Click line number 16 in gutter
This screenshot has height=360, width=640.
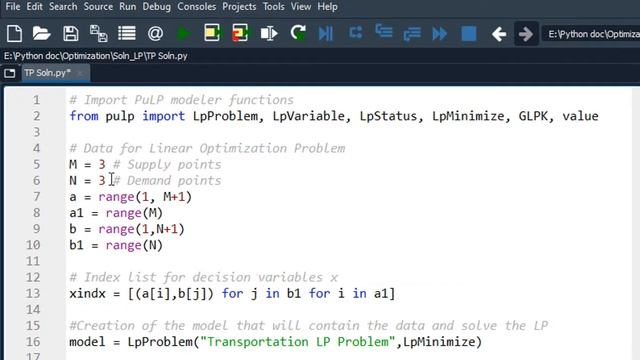[x=33, y=342]
